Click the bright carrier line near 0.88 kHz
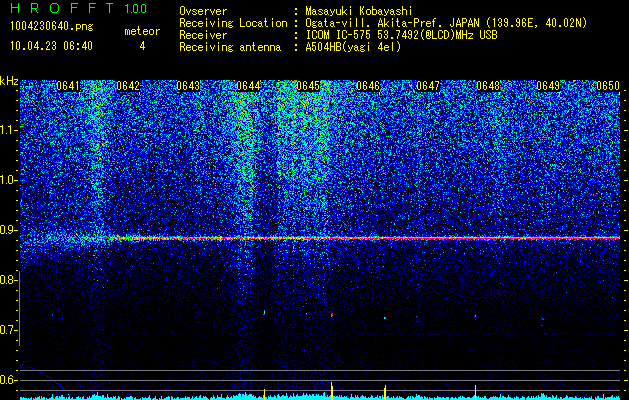The width and height of the screenshot is (629, 400). tap(363, 238)
